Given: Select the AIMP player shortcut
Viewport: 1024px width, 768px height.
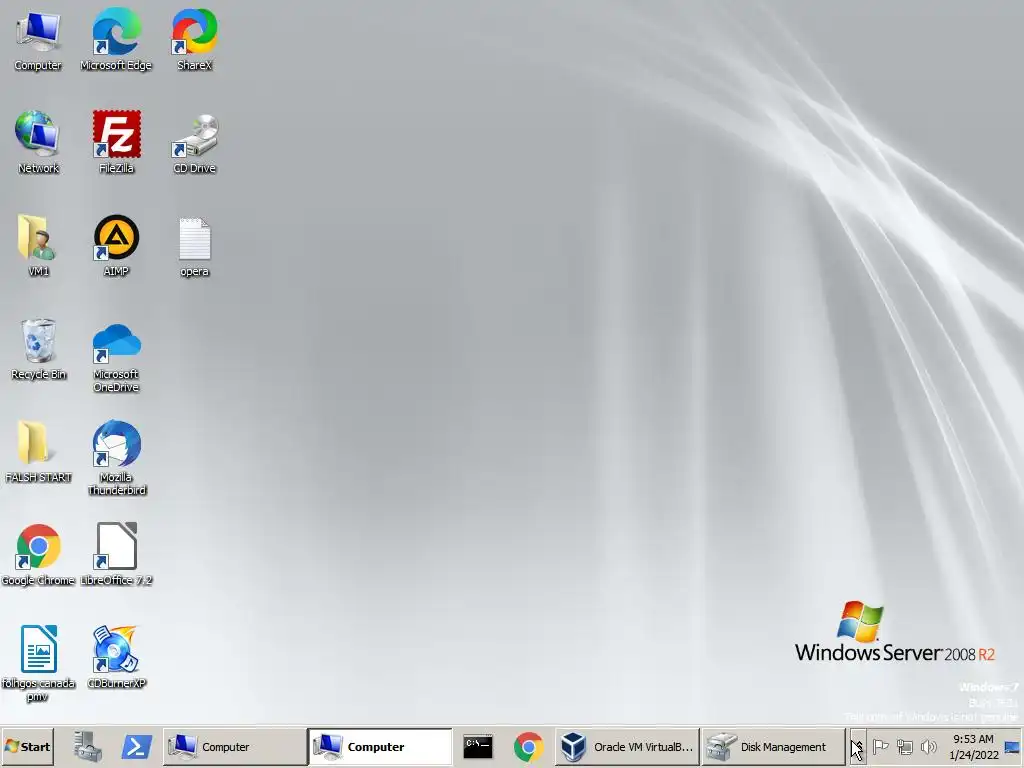Looking at the screenshot, I should pyautogui.click(x=116, y=246).
